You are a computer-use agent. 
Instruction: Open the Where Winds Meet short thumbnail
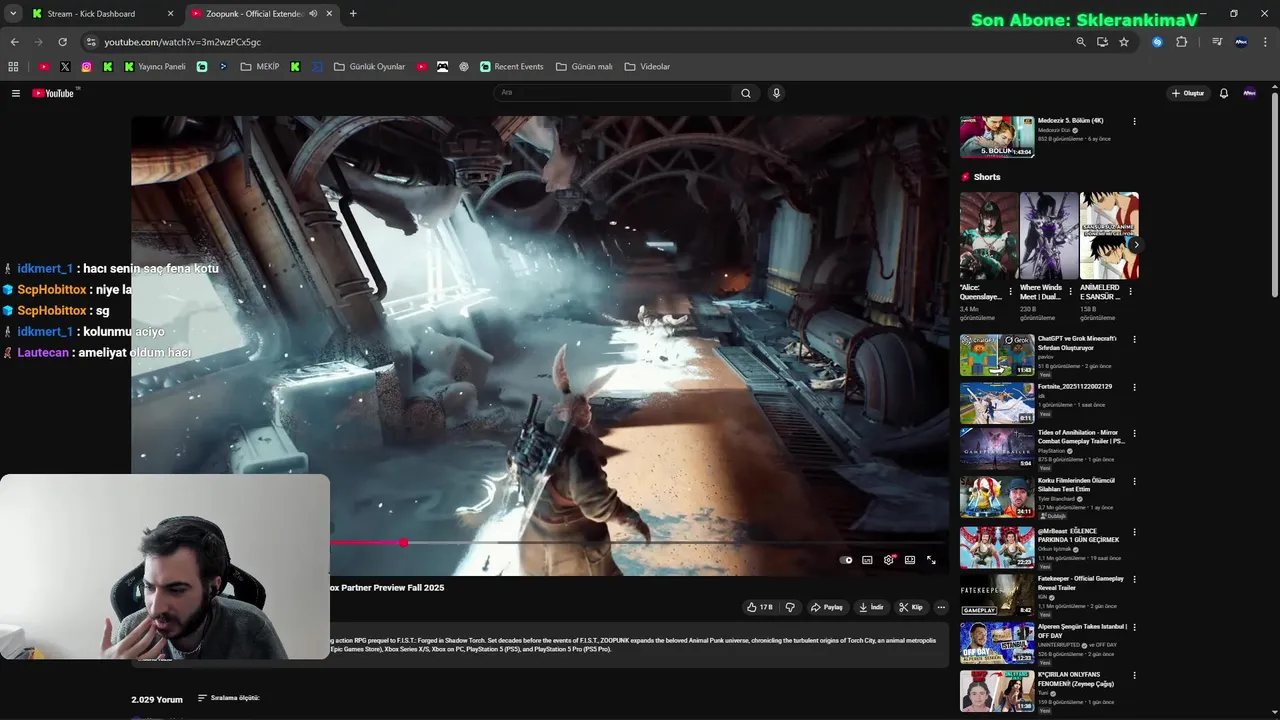[x=1049, y=236]
